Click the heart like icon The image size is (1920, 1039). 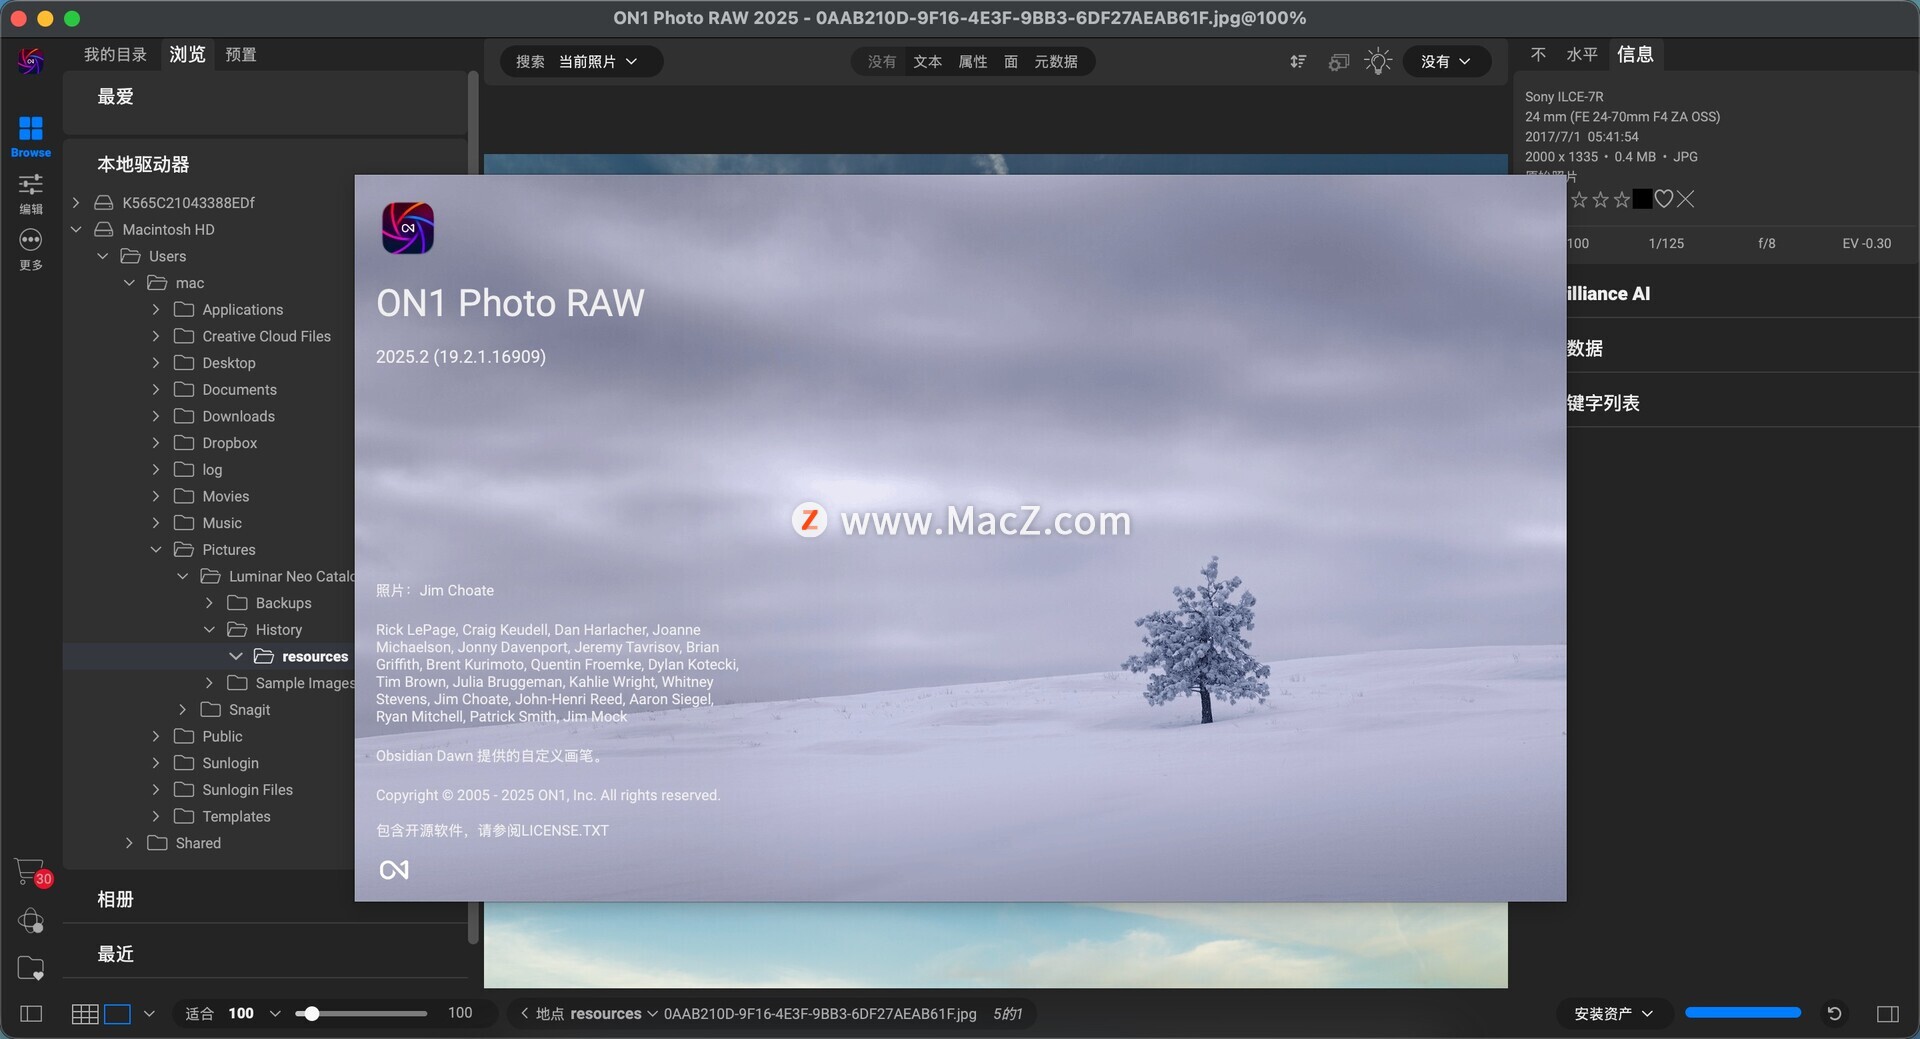[1664, 199]
